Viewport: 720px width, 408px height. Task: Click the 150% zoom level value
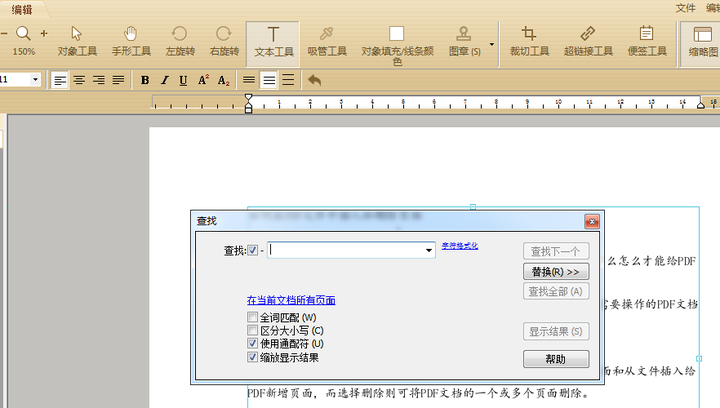click(x=24, y=51)
